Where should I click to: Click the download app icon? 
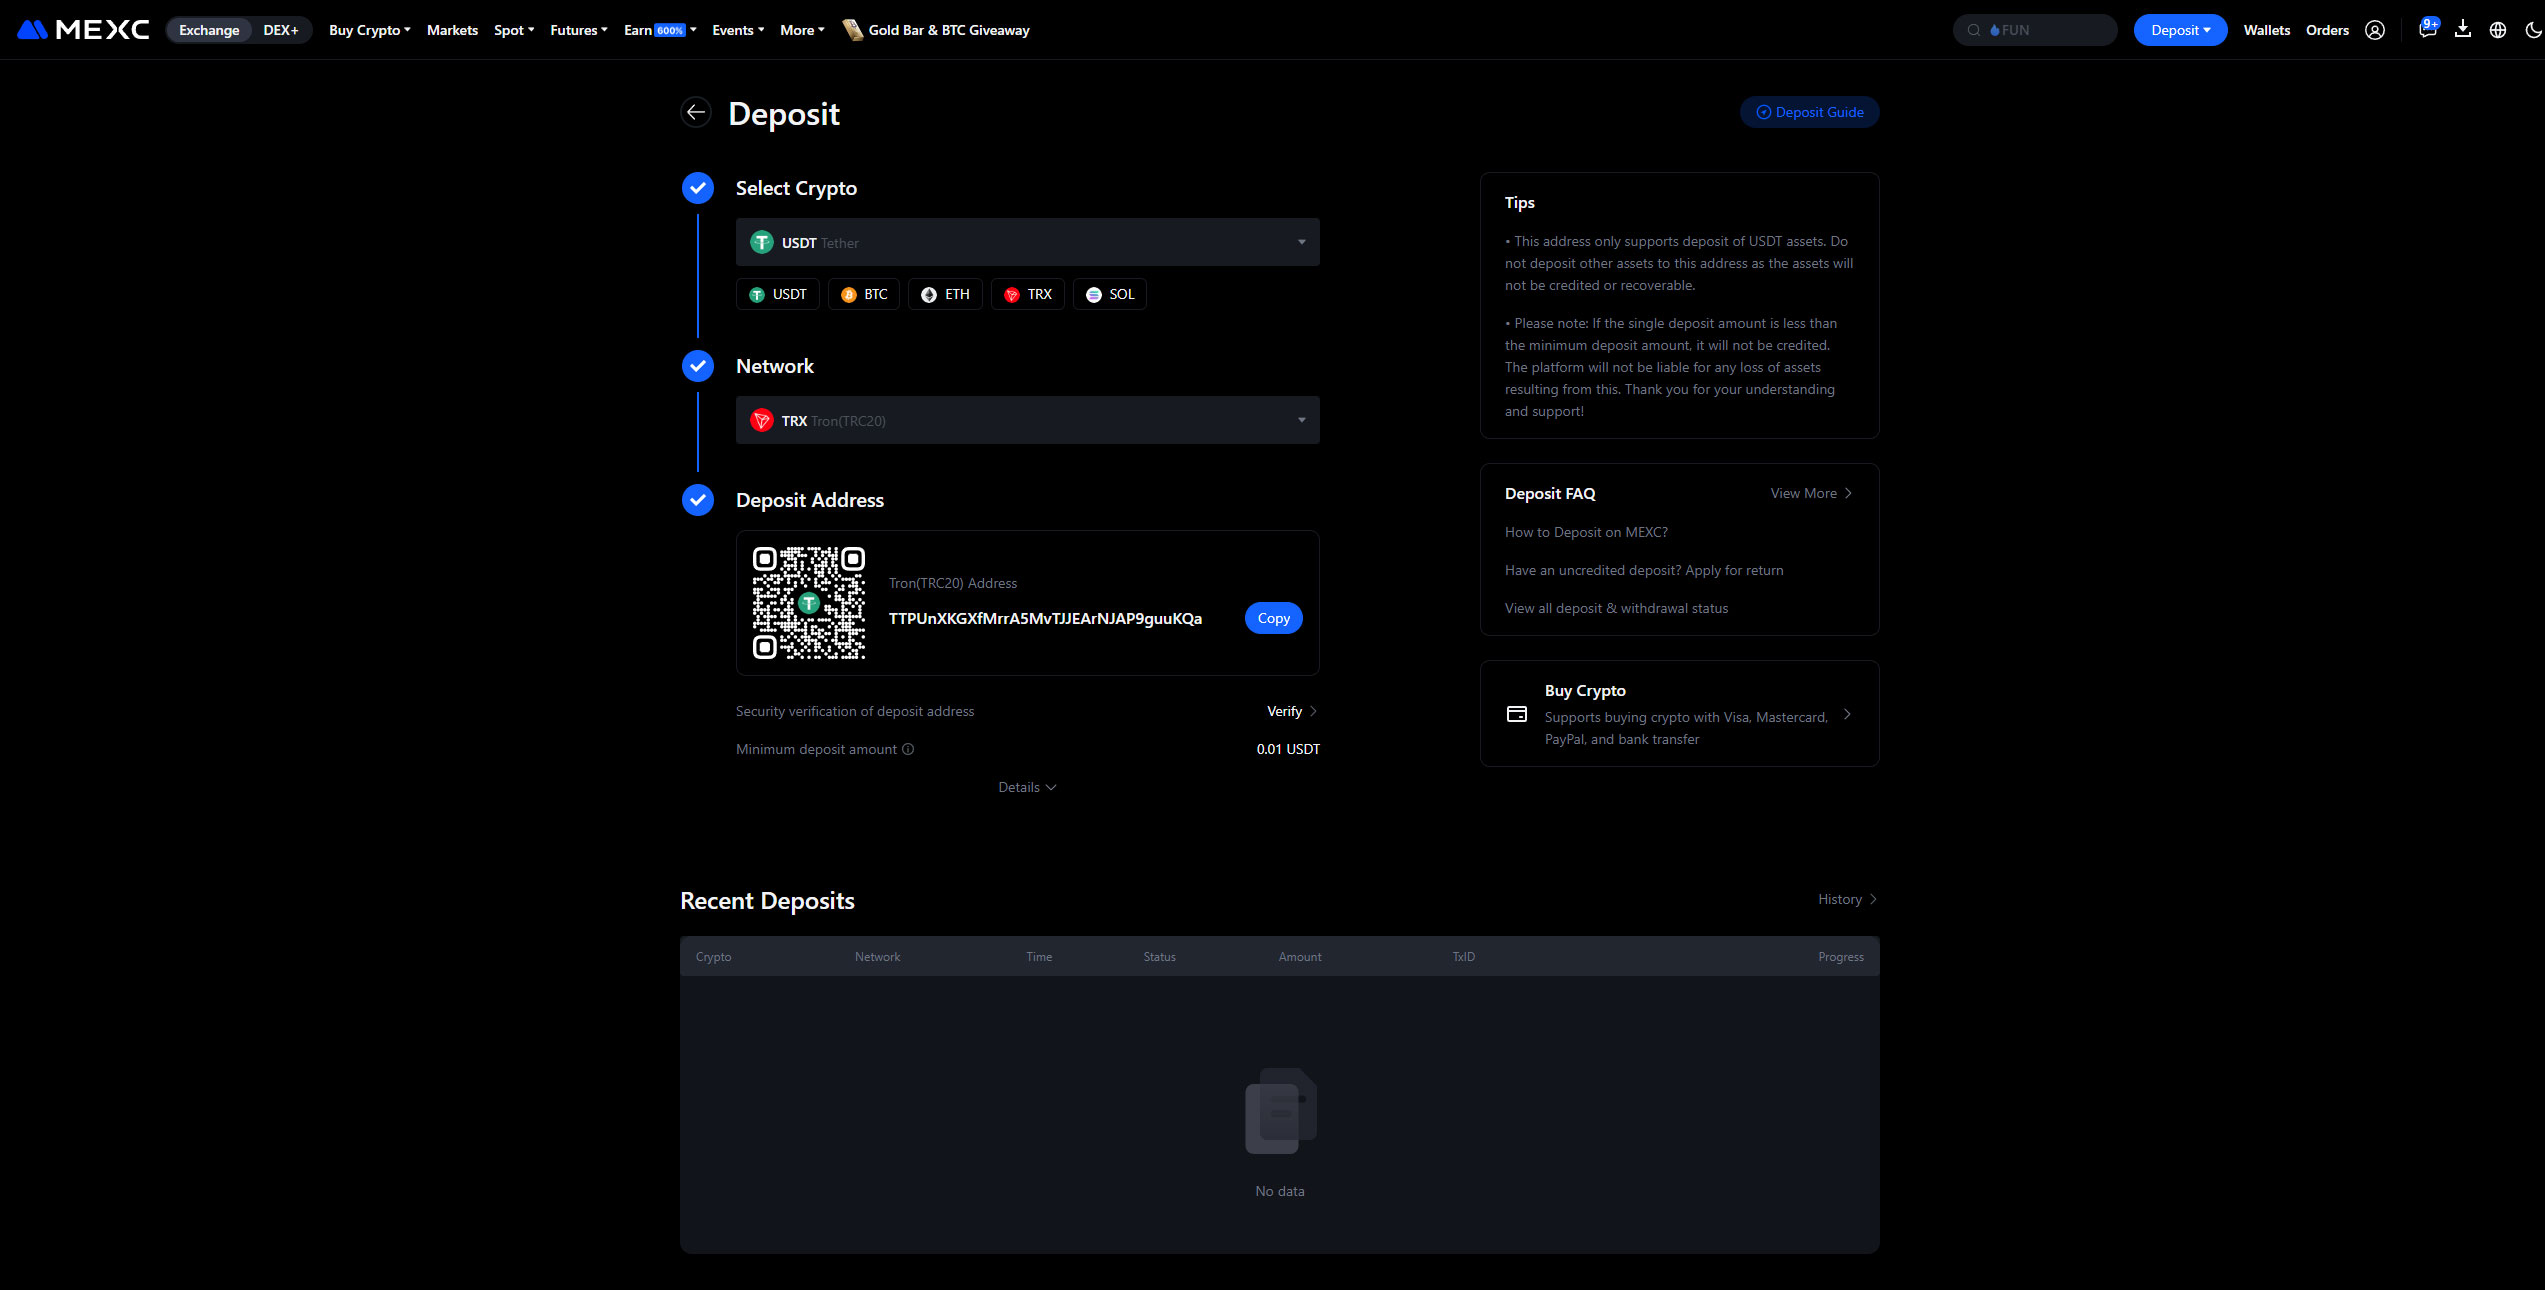[2463, 30]
